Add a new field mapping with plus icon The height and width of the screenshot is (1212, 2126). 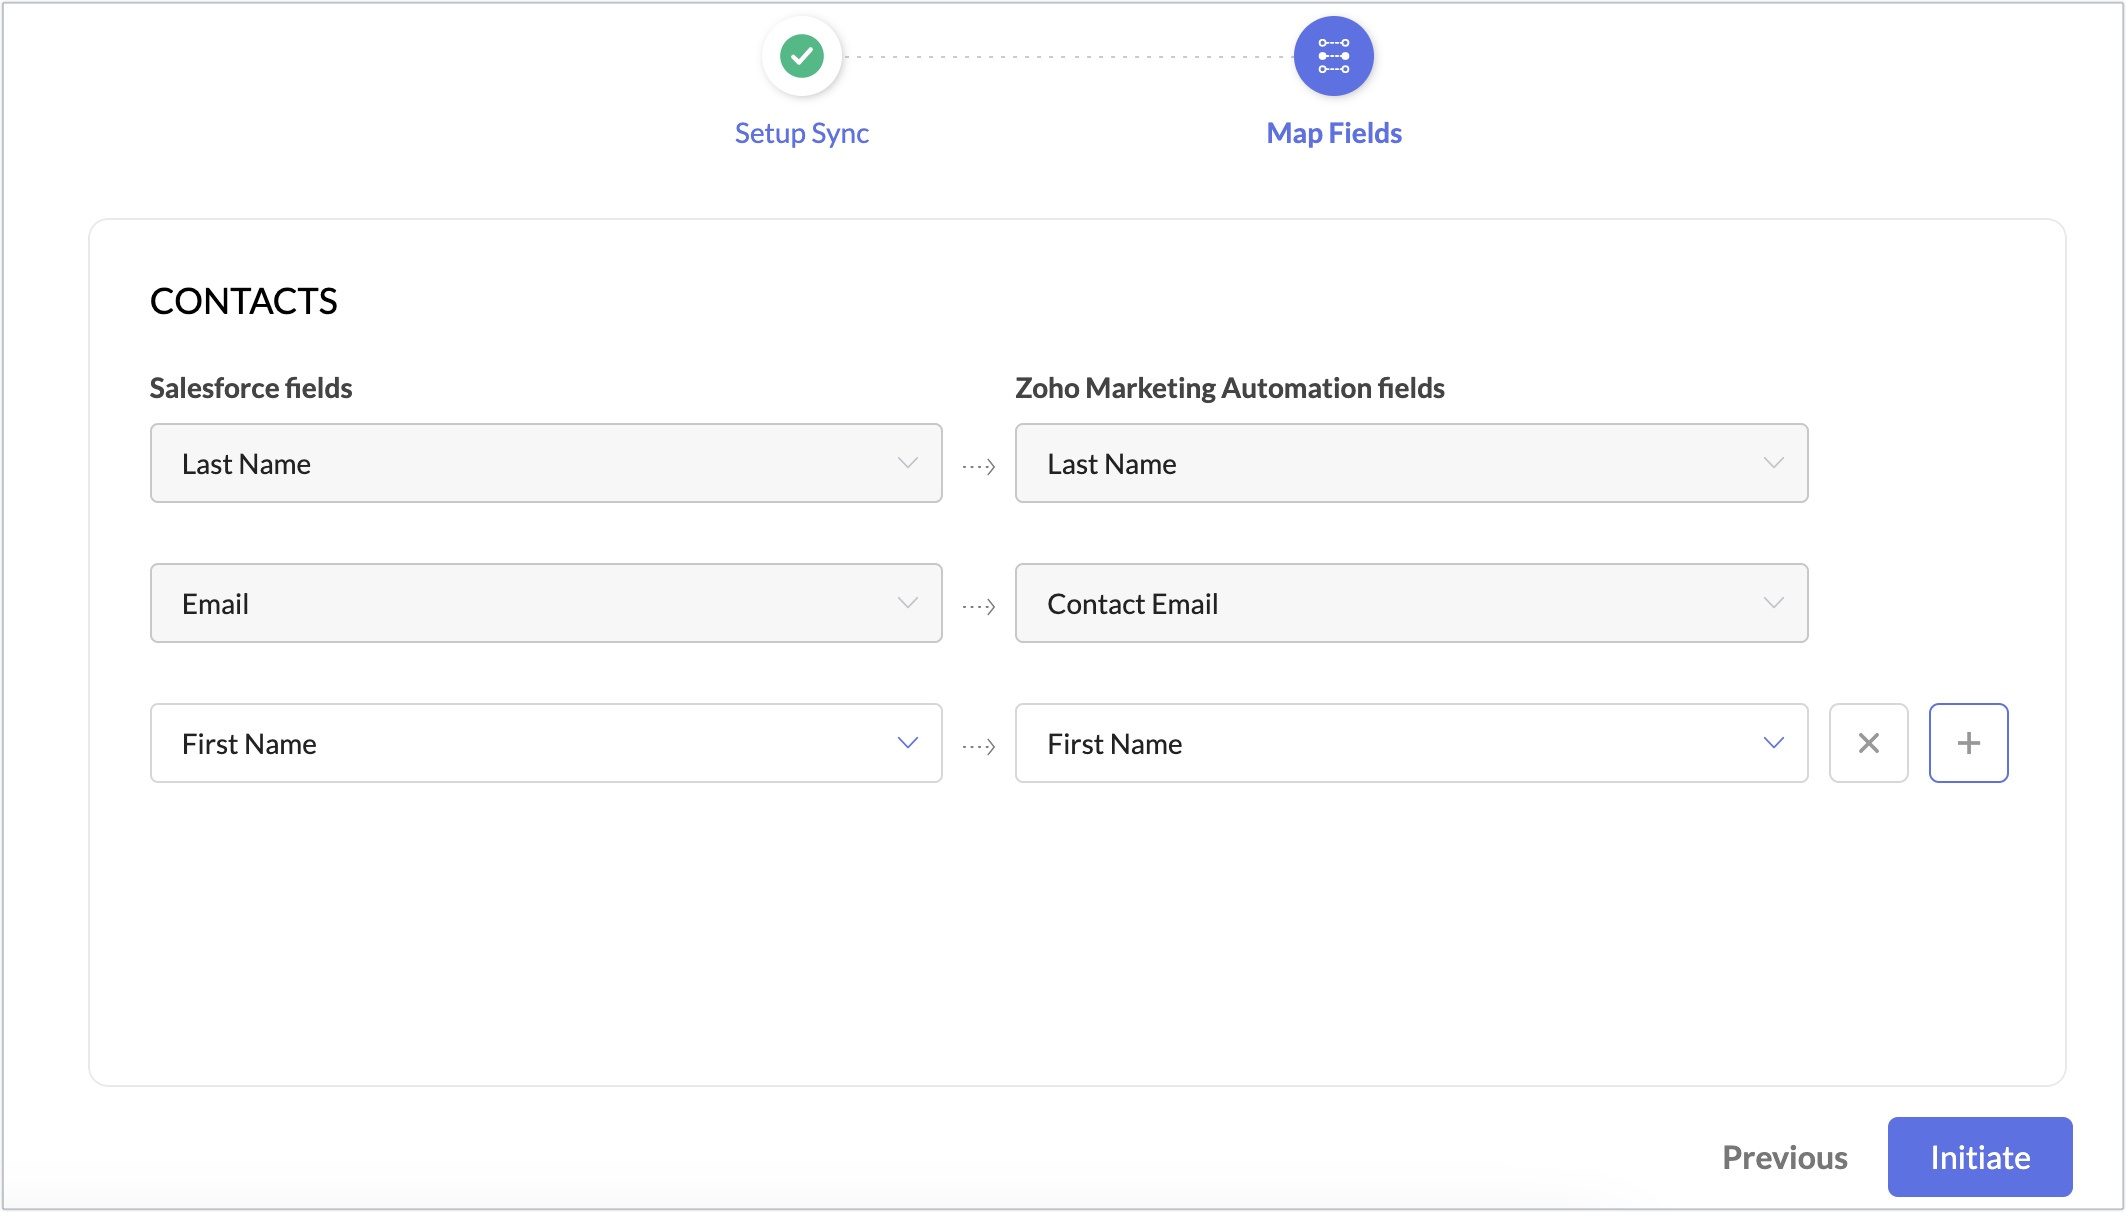point(1968,743)
